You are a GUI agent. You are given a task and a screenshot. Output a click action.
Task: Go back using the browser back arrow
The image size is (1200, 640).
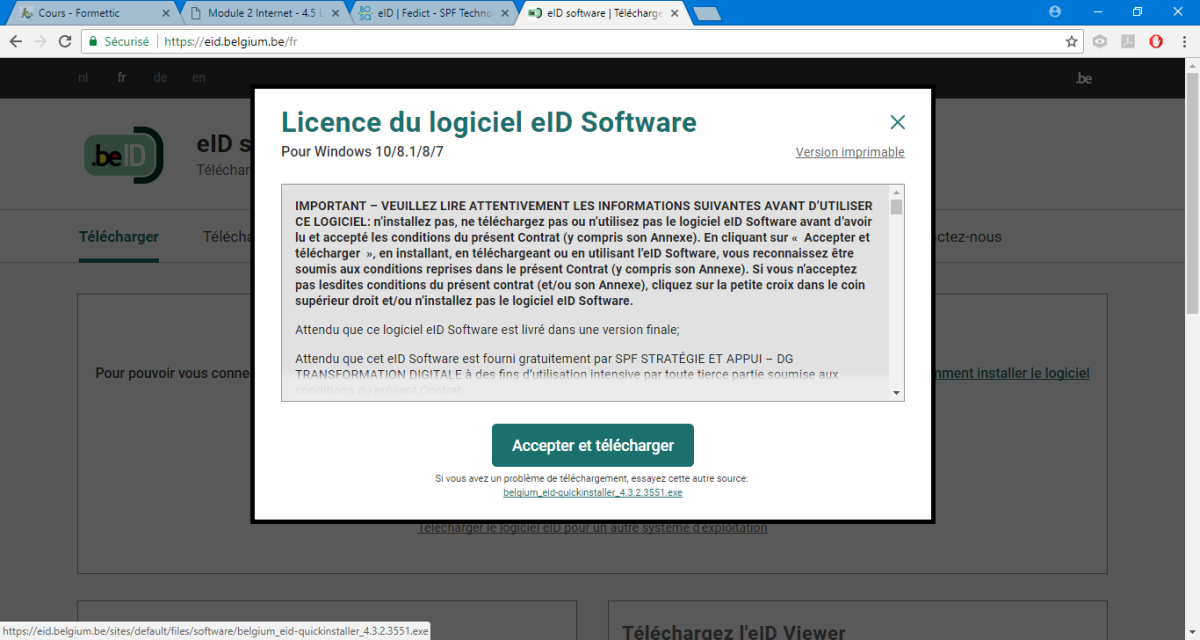coord(16,42)
